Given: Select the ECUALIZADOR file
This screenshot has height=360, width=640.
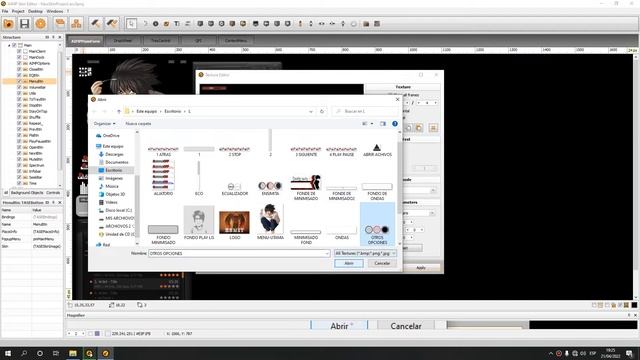Looking at the screenshot, I should coord(234,189).
